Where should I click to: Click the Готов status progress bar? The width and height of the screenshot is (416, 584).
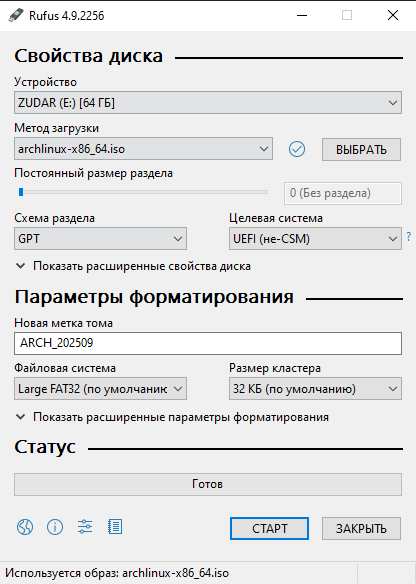[208, 484]
